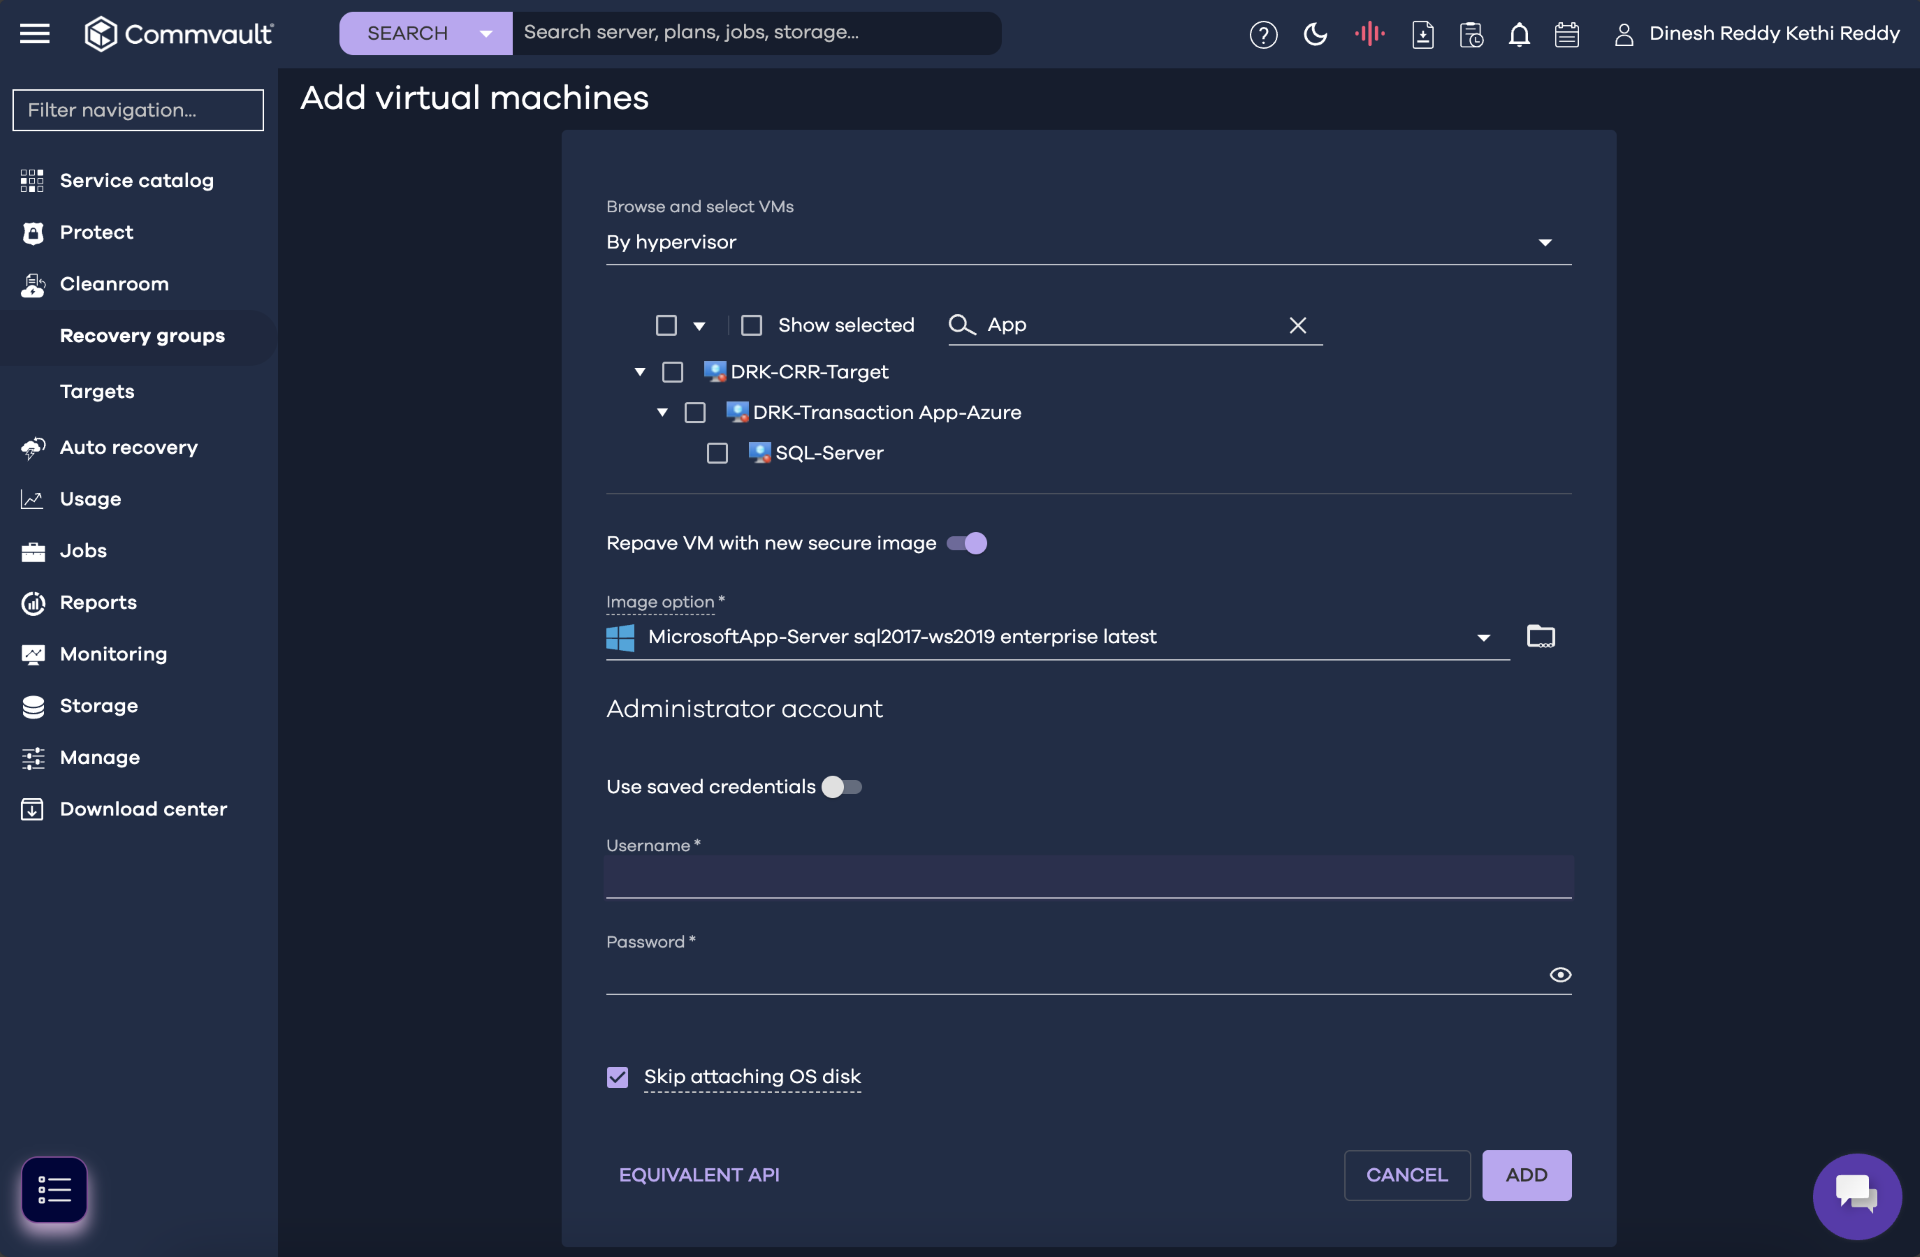Click the Username input field

pos(1088,877)
